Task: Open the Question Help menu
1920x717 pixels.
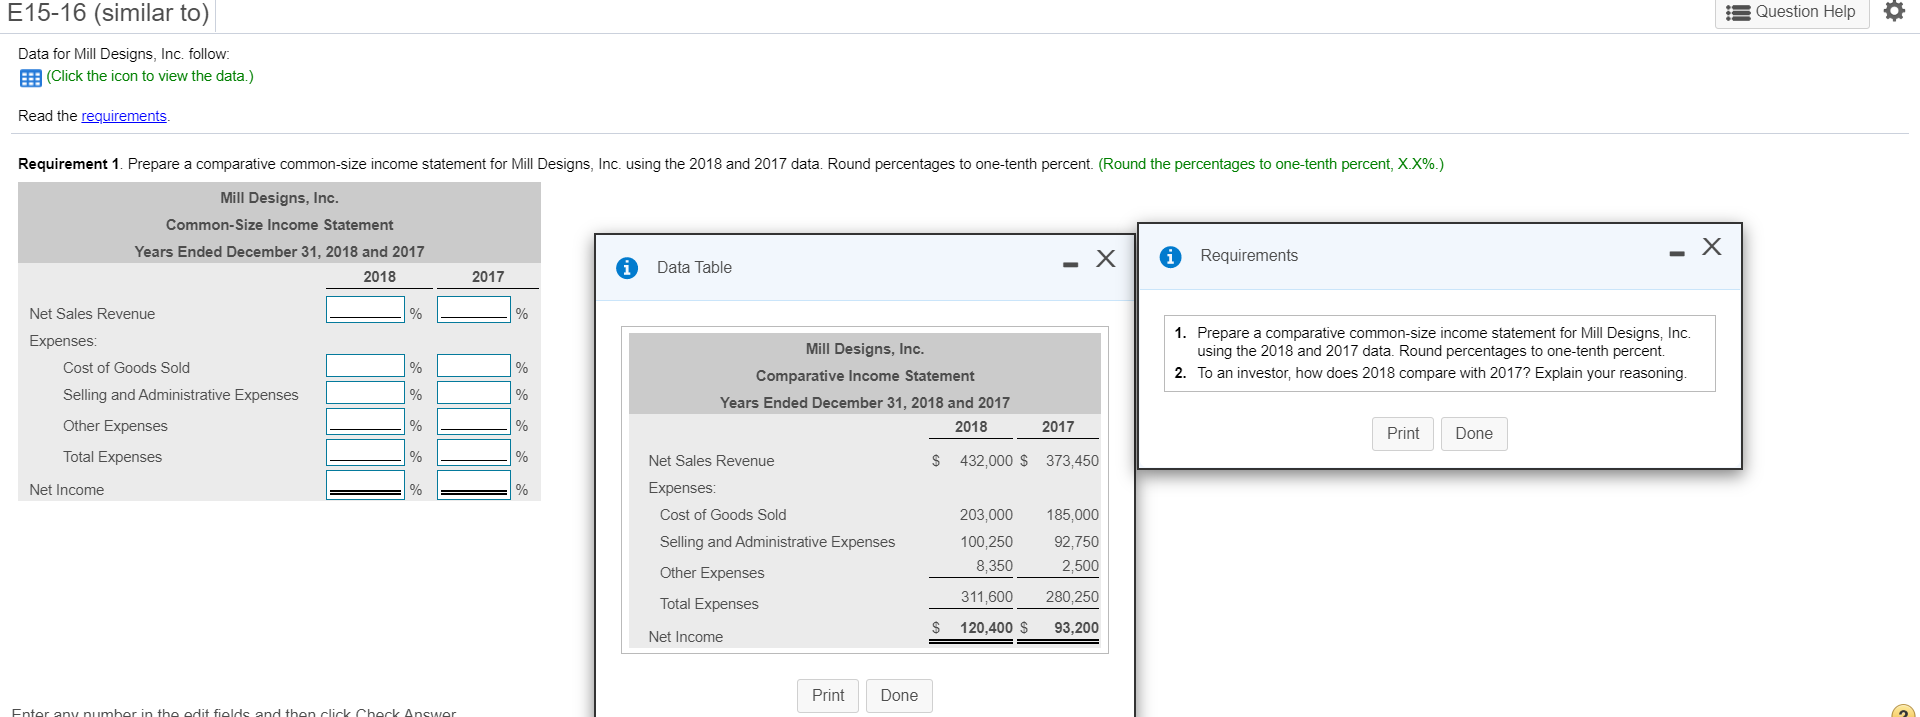Action: [1792, 12]
